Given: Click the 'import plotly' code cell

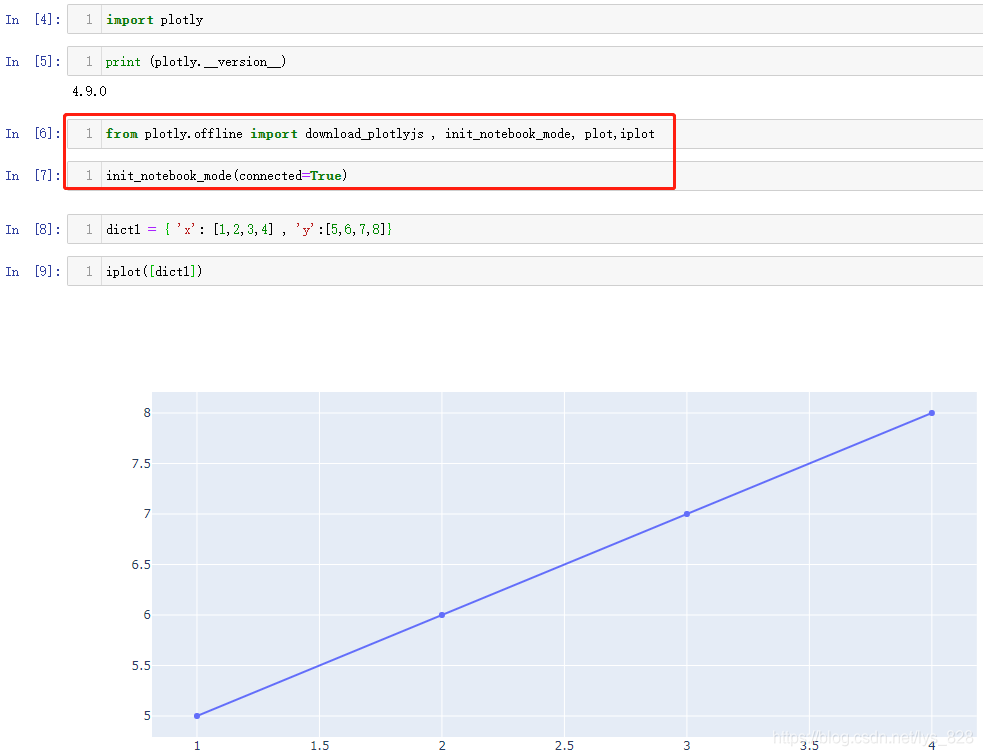Looking at the screenshot, I should click(x=525, y=19).
